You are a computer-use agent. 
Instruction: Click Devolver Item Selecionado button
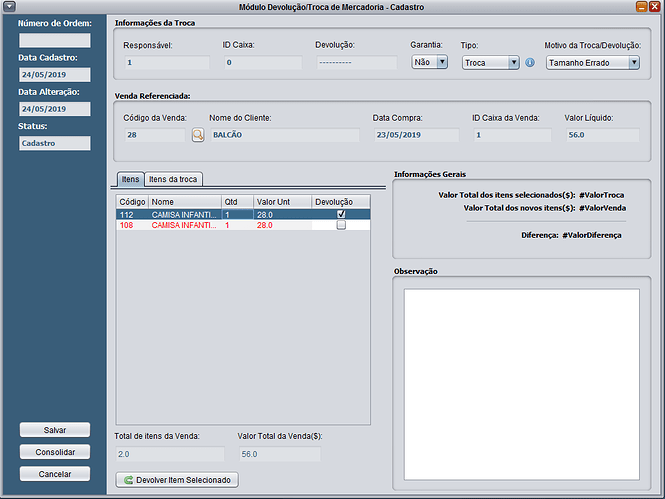[177, 480]
